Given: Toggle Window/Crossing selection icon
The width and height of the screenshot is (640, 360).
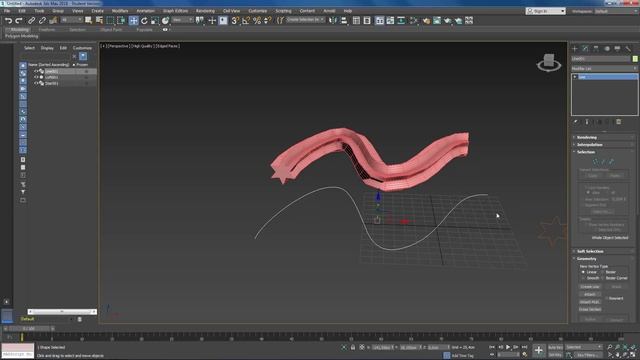Looking at the screenshot, I should click(121, 20).
